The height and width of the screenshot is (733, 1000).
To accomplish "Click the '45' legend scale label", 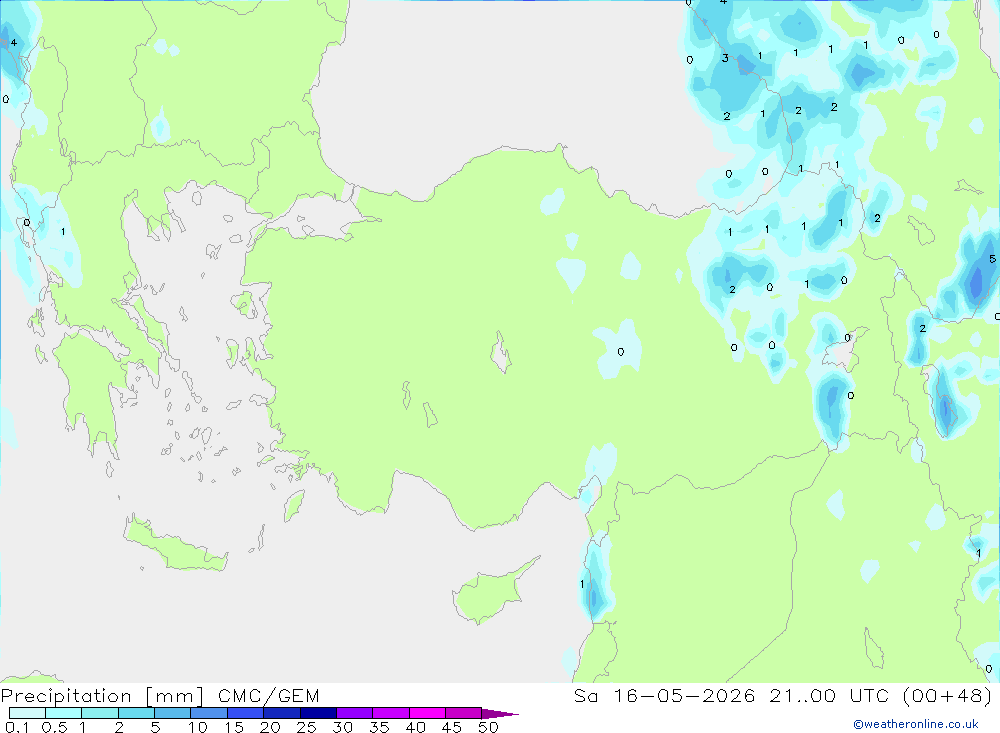I will click(452, 727).
